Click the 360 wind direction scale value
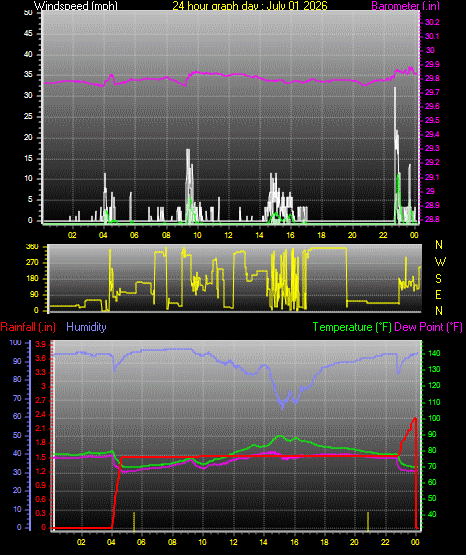Screen dimensions: 466x555 32,247
